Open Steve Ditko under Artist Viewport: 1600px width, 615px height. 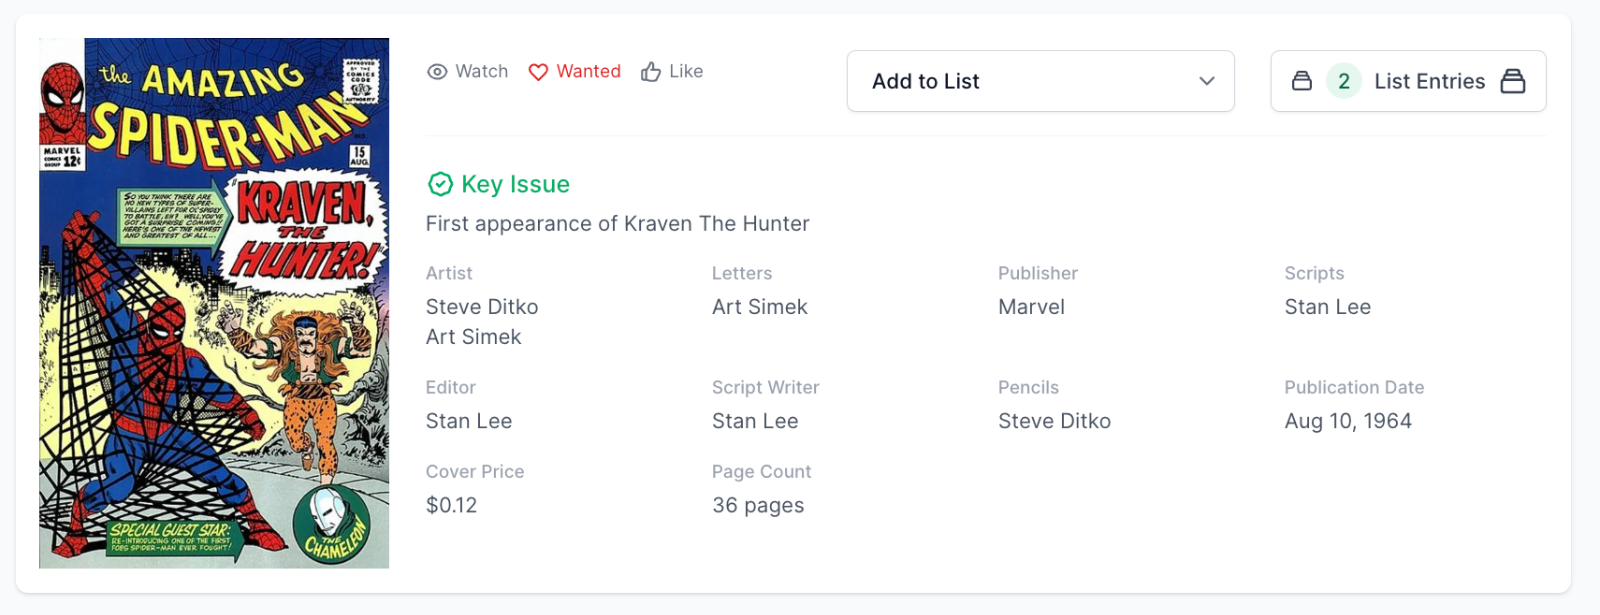click(482, 307)
